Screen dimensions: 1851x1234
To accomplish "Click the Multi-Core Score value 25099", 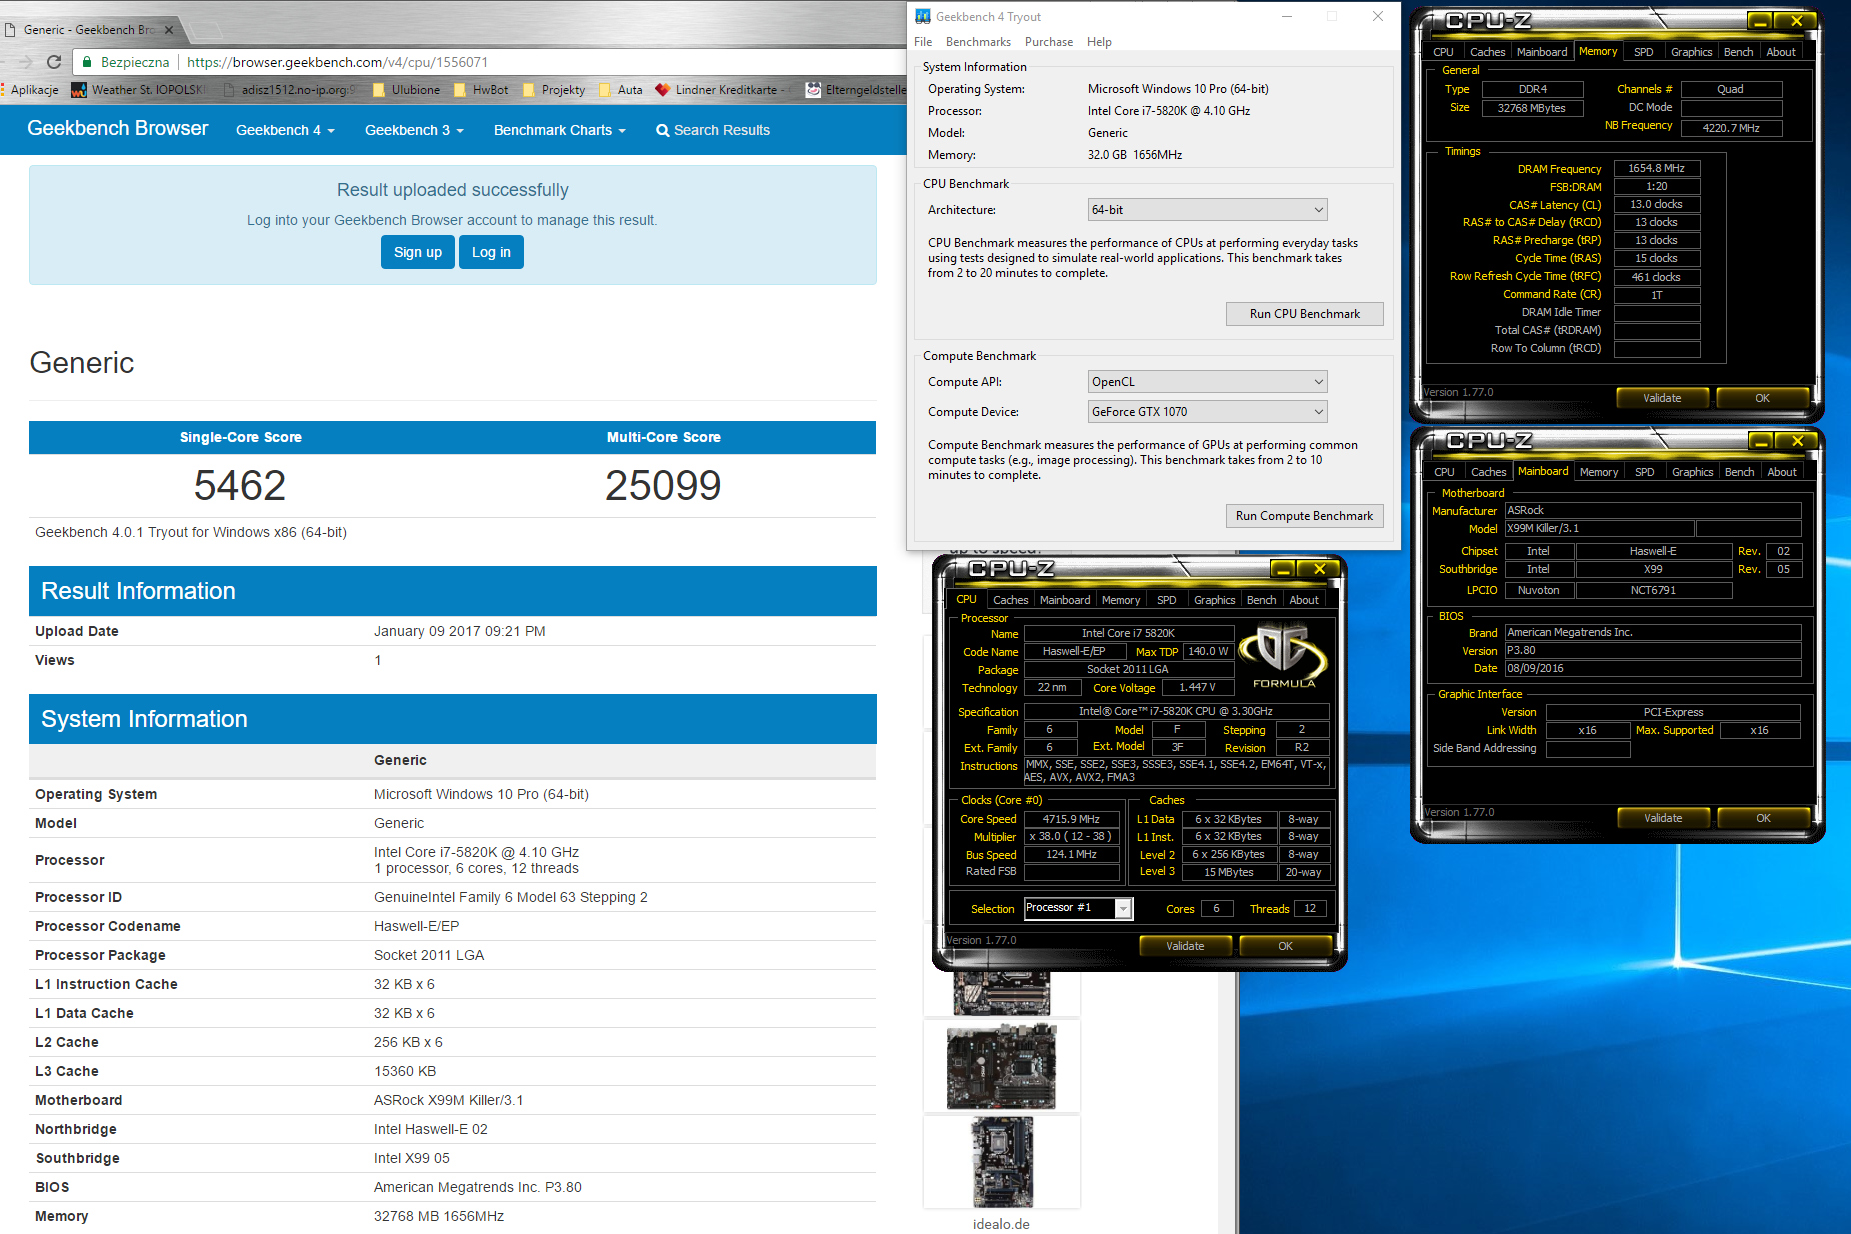I will point(663,486).
